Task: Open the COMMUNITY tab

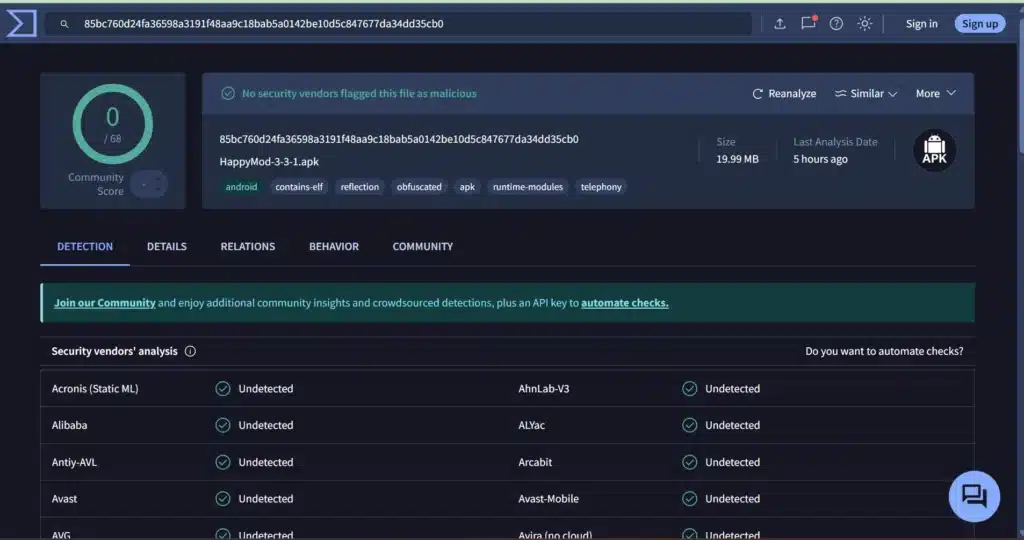Action: coord(423,247)
